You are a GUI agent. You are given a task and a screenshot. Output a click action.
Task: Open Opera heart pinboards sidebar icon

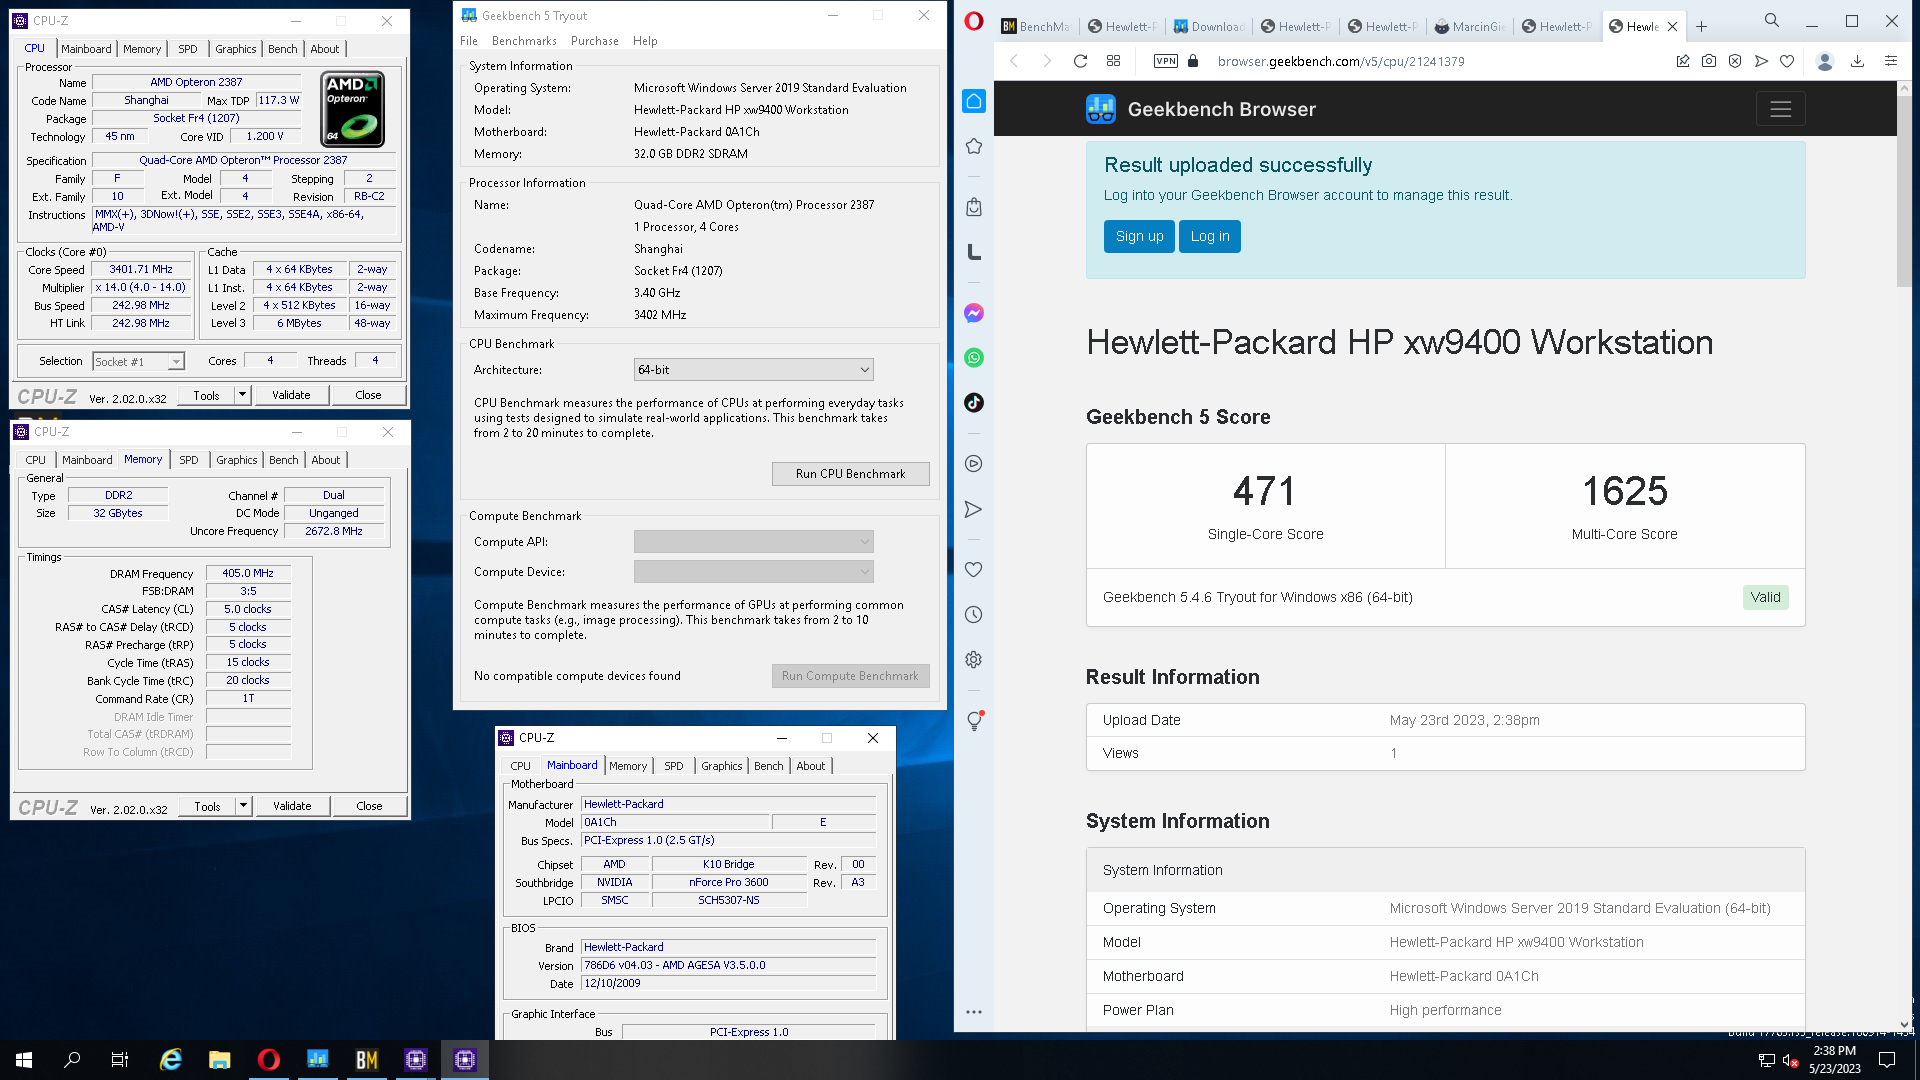click(974, 570)
